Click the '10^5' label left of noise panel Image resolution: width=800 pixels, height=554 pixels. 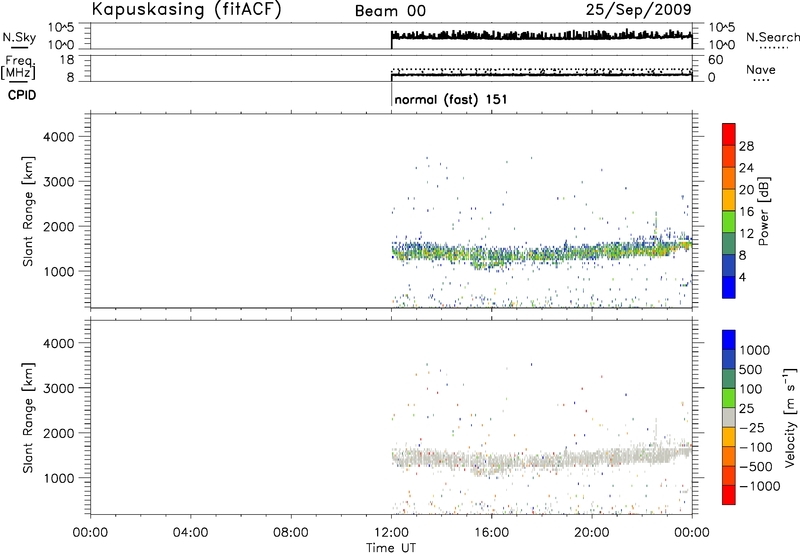pos(63,27)
